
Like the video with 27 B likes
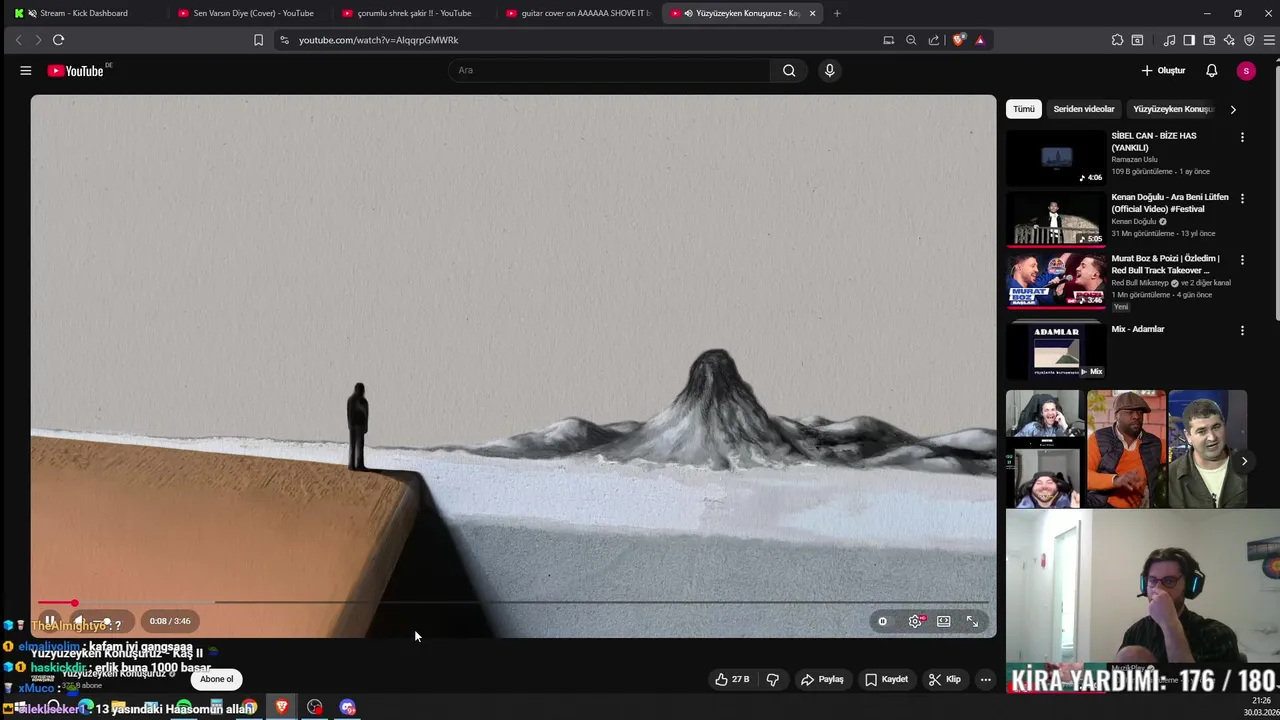[731, 679]
